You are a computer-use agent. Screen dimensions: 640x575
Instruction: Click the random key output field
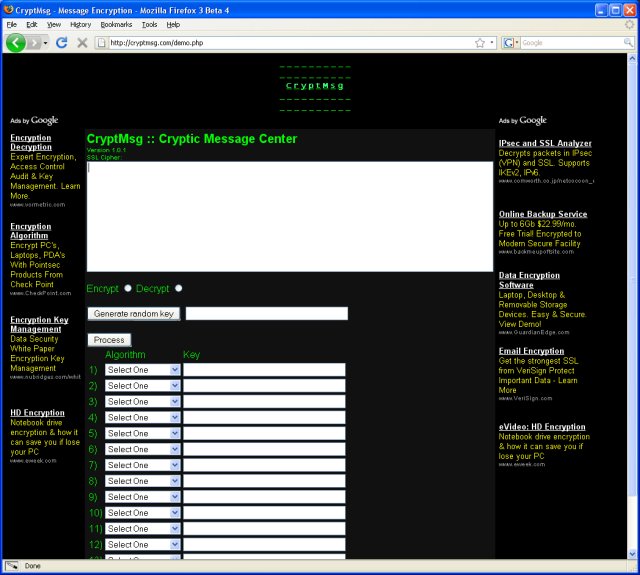[267, 313]
